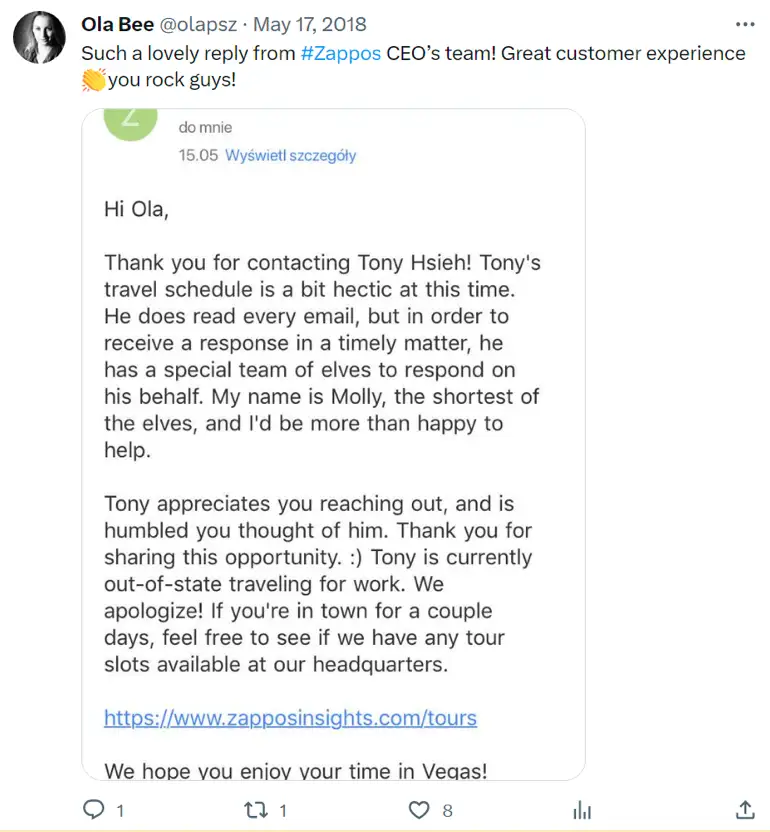Open Ola Bee's profile via her name
Screen dimensions: 770x832
[119, 23]
